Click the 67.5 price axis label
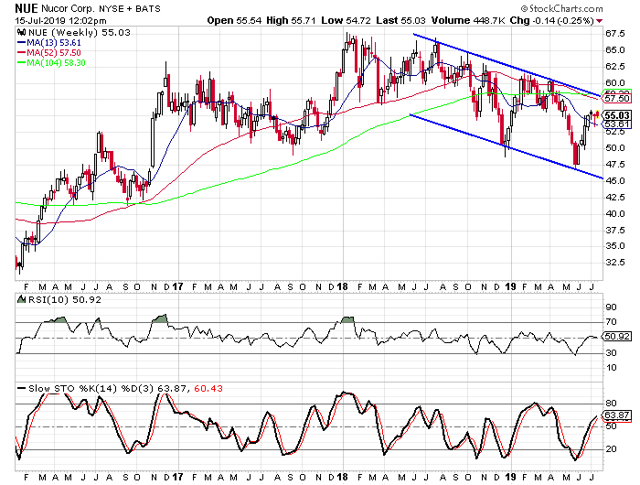Screen dimensions: 640x485 pyautogui.click(x=616, y=33)
